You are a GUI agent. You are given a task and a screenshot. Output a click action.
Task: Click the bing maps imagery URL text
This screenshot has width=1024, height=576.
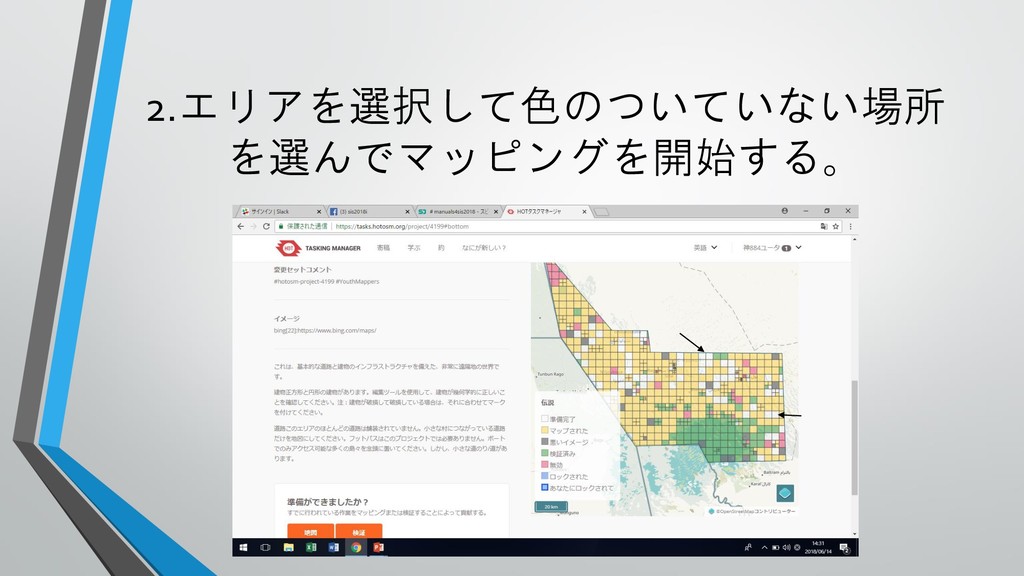coord(325,330)
